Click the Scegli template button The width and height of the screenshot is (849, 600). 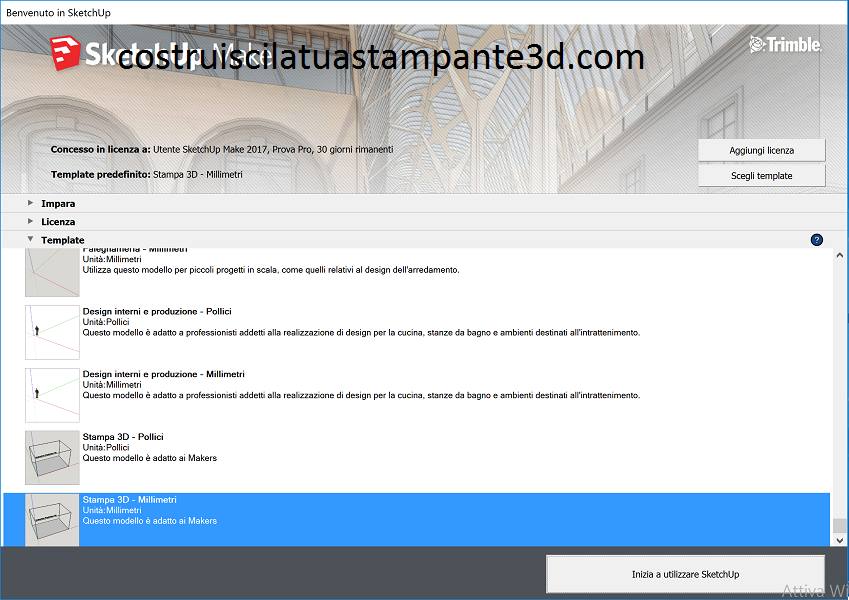(x=761, y=176)
